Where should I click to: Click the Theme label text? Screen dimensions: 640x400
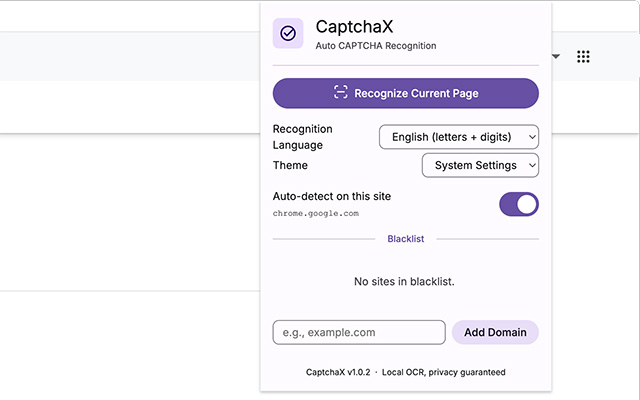tap(290, 165)
